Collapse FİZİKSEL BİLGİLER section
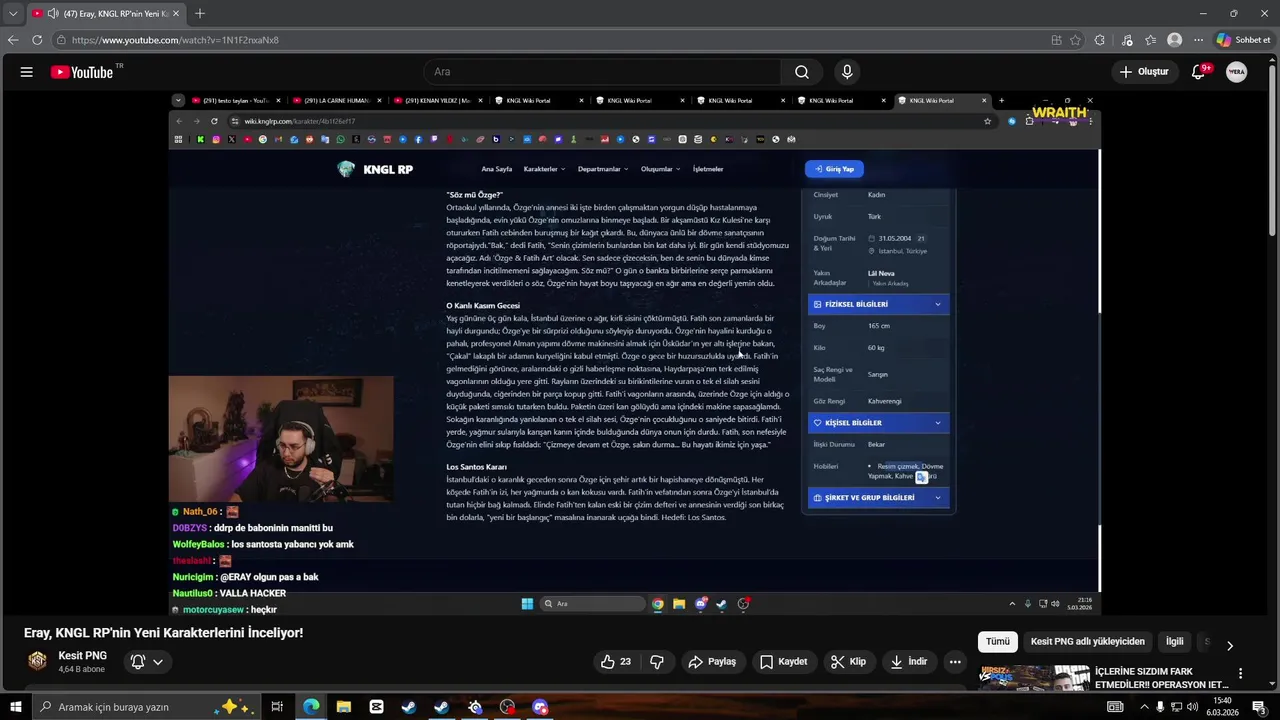Viewport: 1280px width, 720px height. tap(878, 304)
